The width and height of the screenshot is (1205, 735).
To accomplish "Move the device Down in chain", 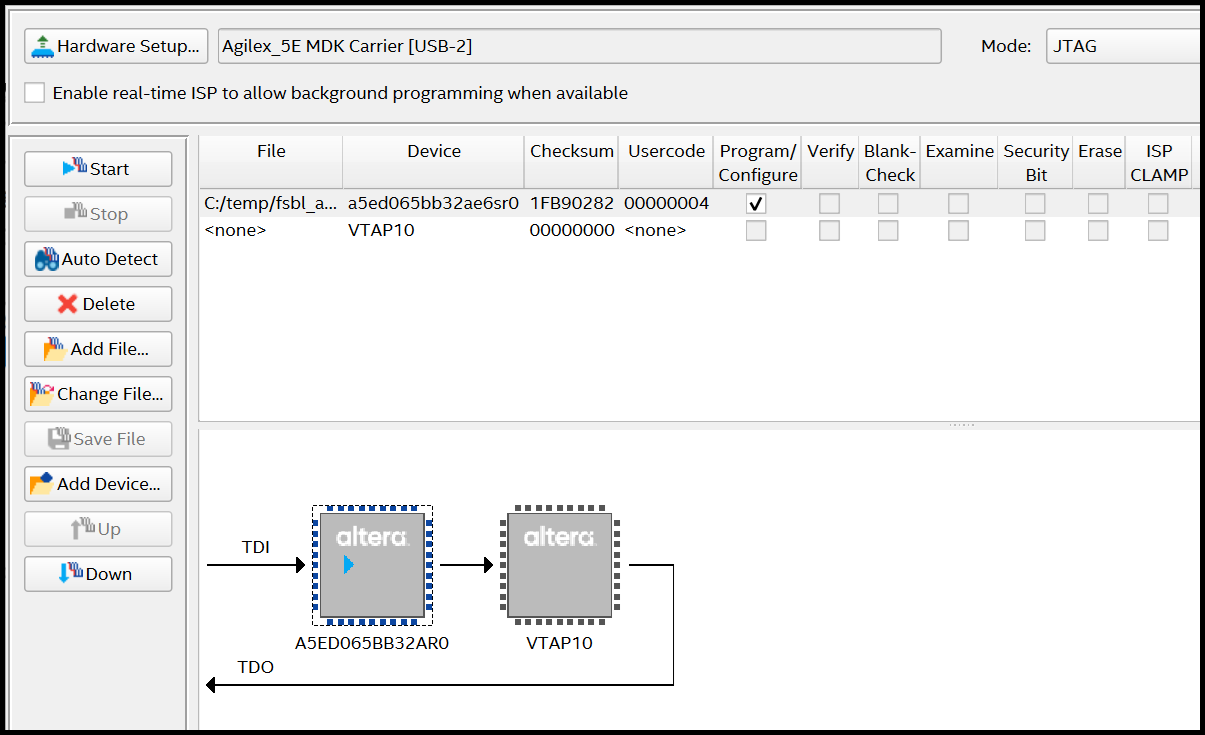I will pos(98,574).
